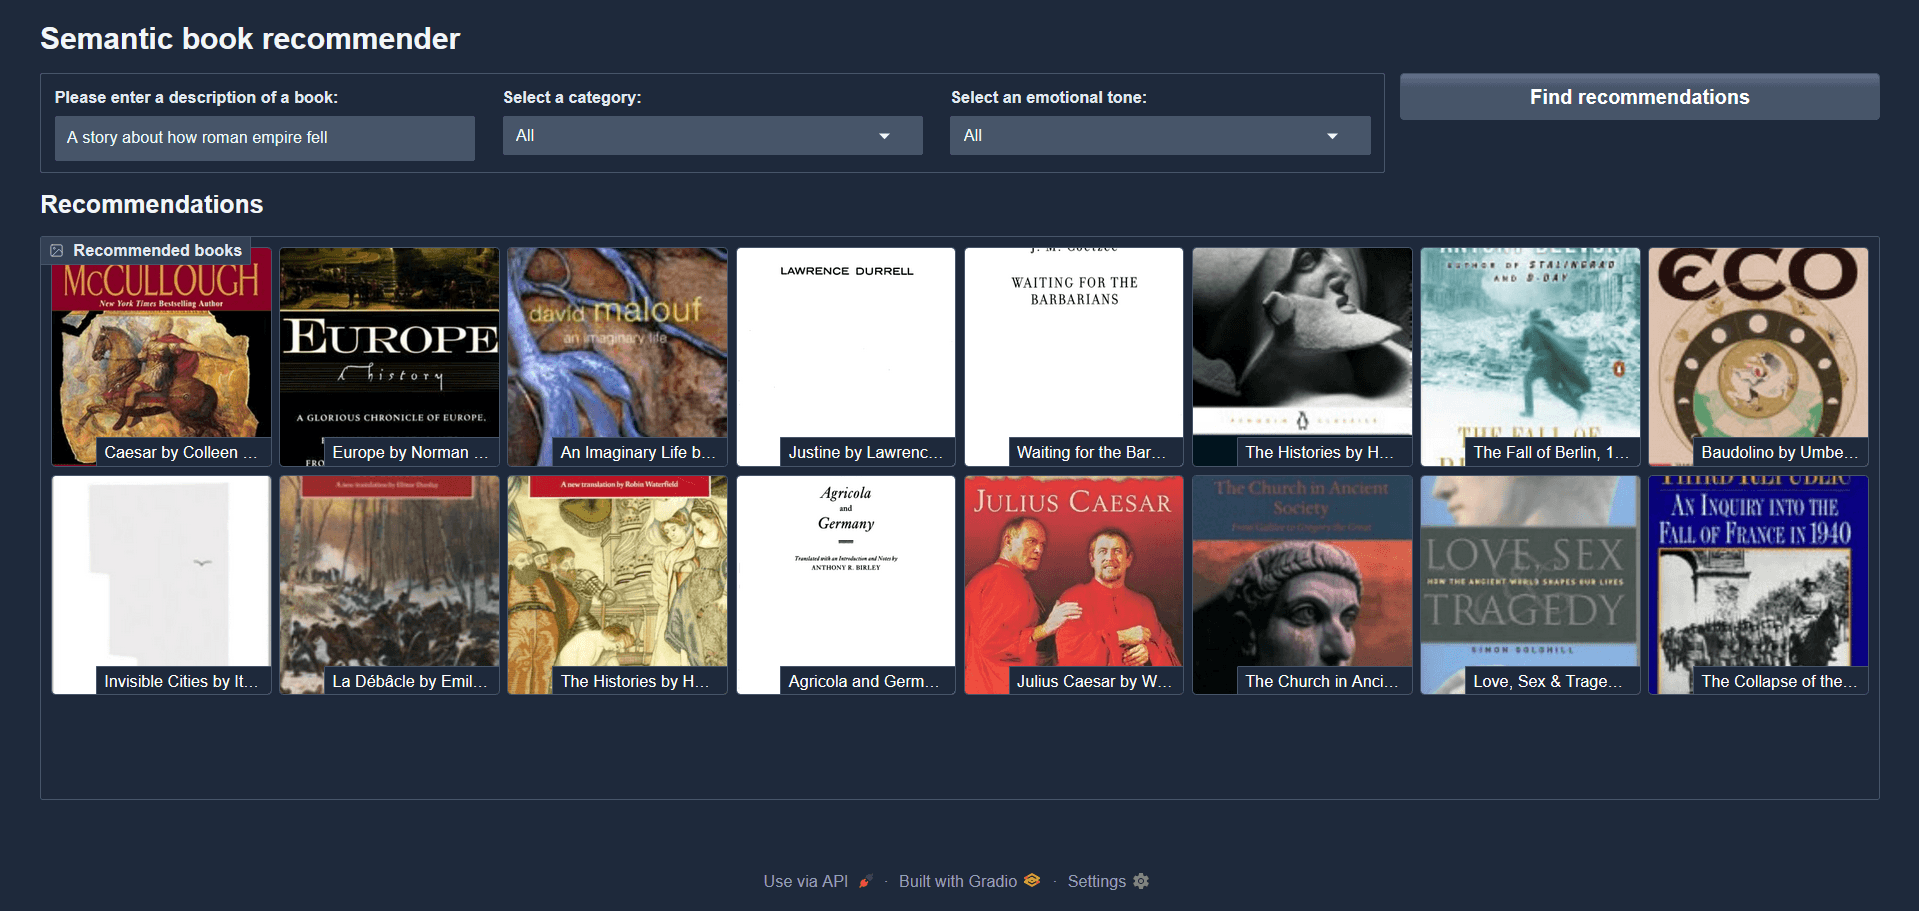This screenshot has height=911, width=1919.
Task: Open The Fall of Berlin book thumbnail
Action: 1530,357
